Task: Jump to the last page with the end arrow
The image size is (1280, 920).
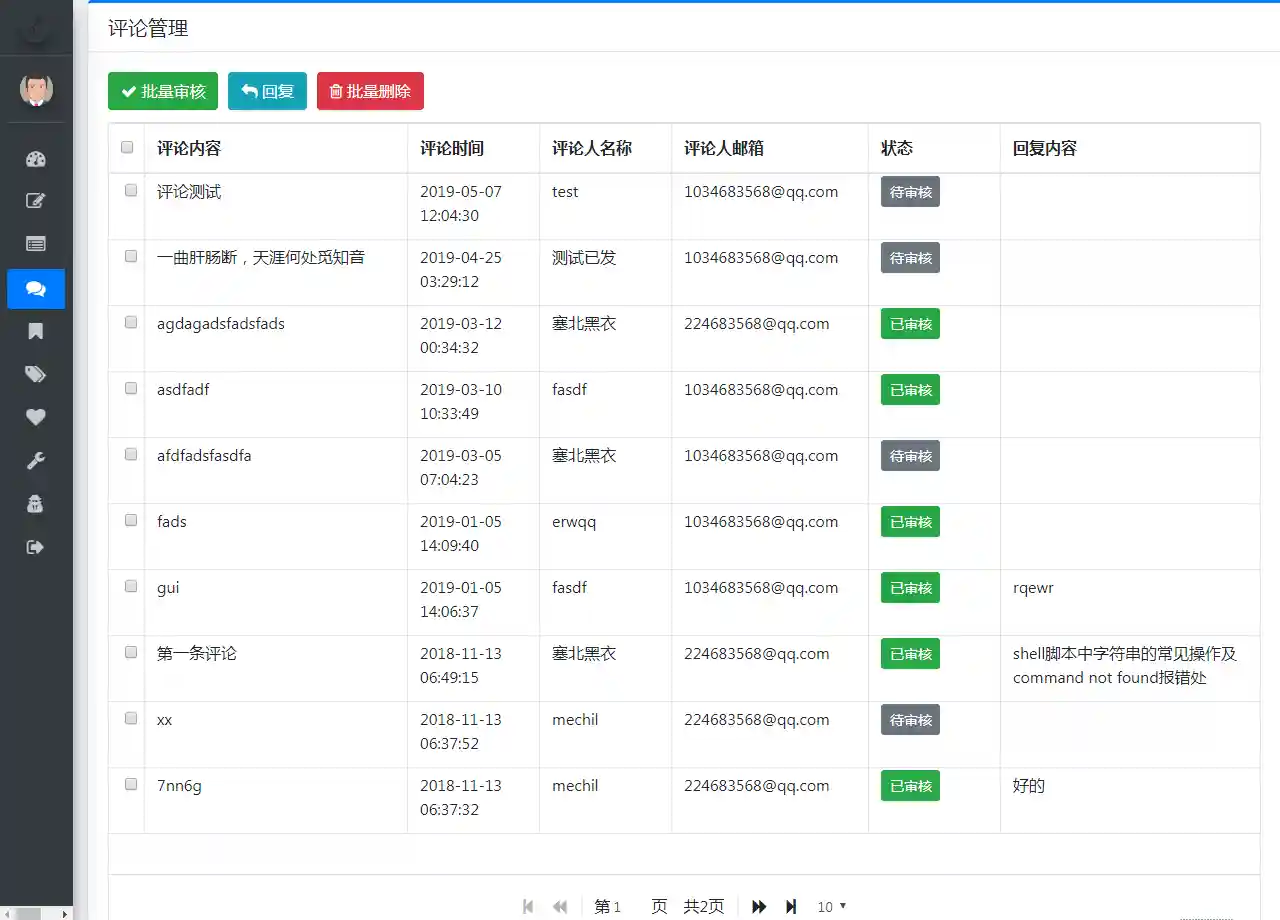Action: point(791,906)
